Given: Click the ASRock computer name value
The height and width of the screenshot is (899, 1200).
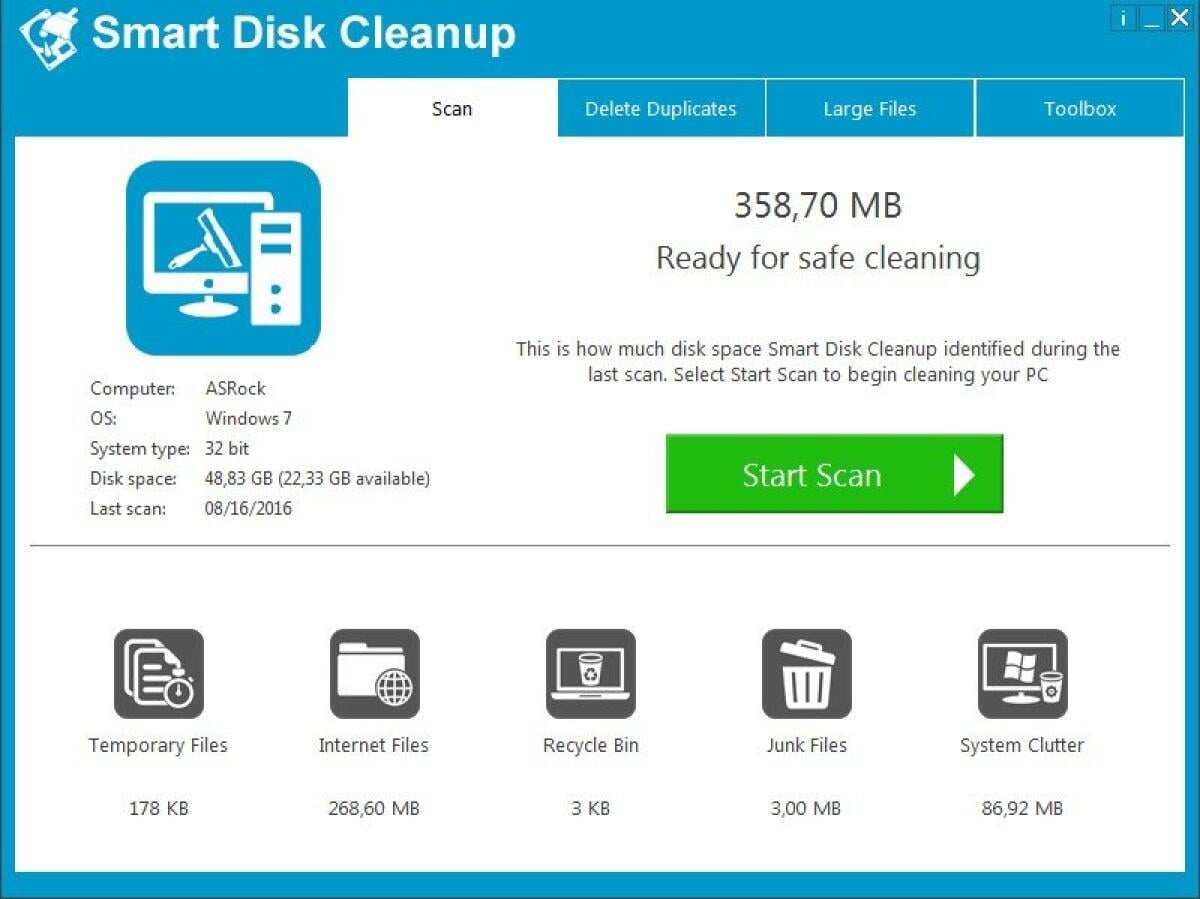Looking at the screenshot, I should point(236,388).
